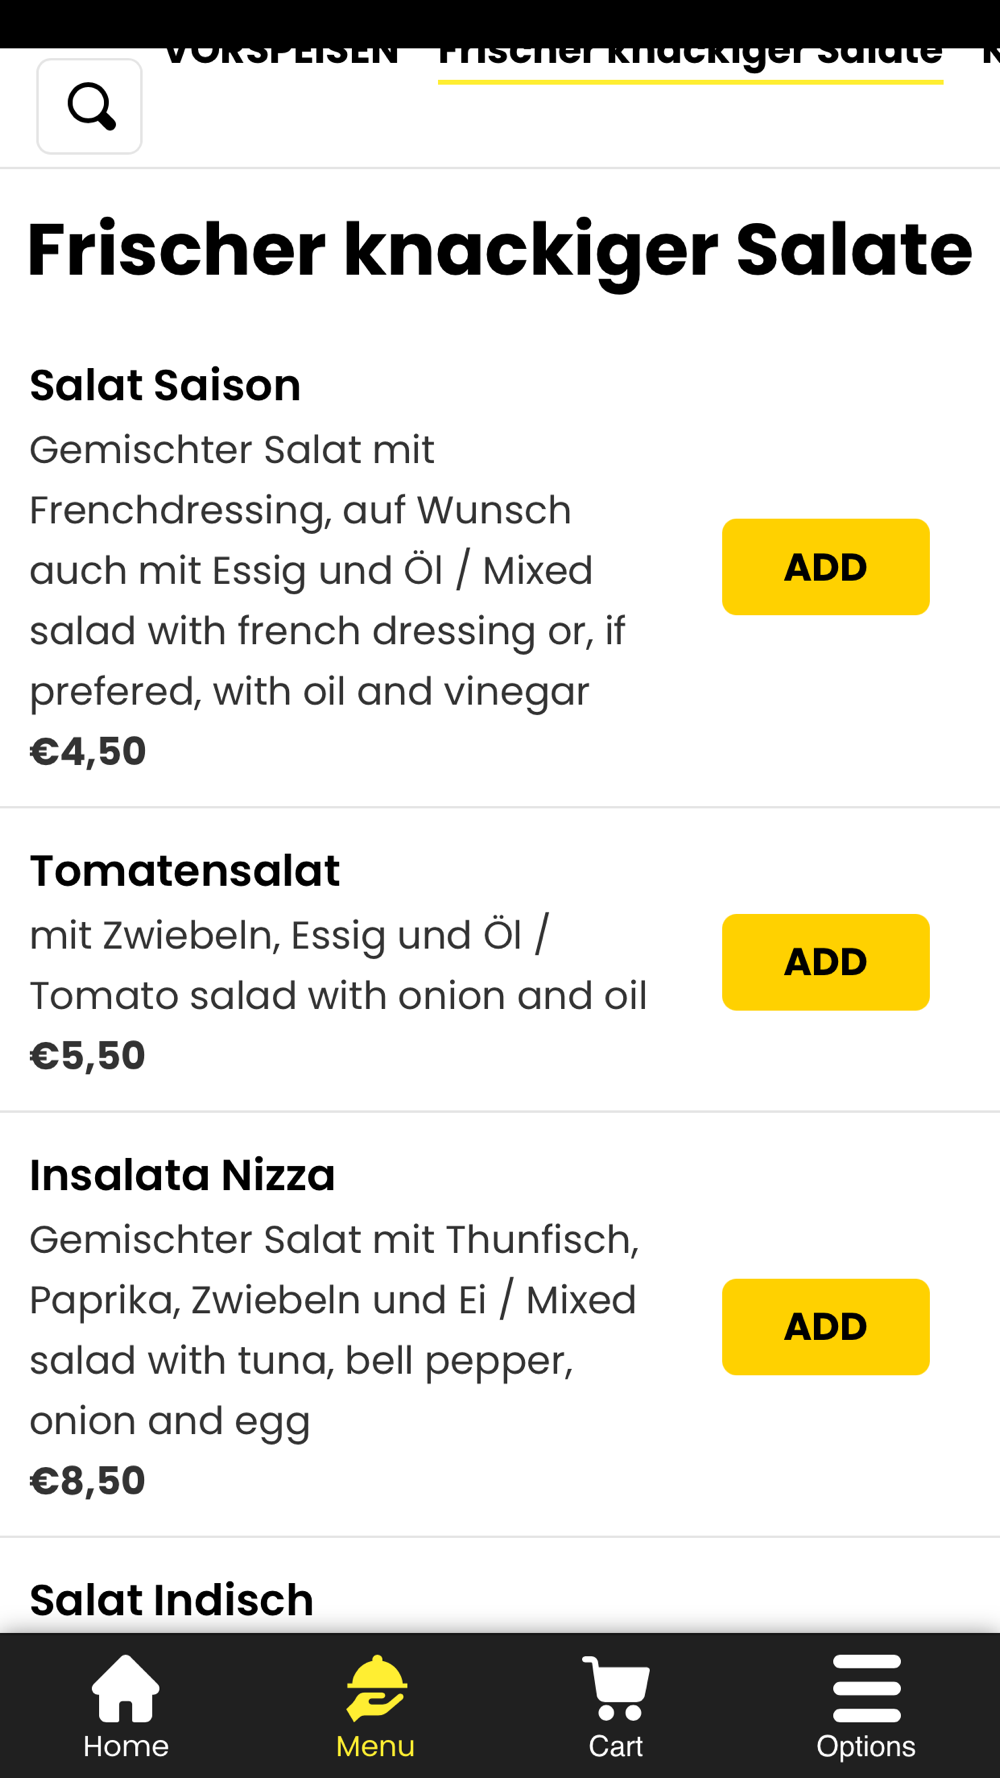This screenshot has height=1778, width=1000.
Task: Switch to the VORSPEISEN category tab
Action: coord(281,56)
